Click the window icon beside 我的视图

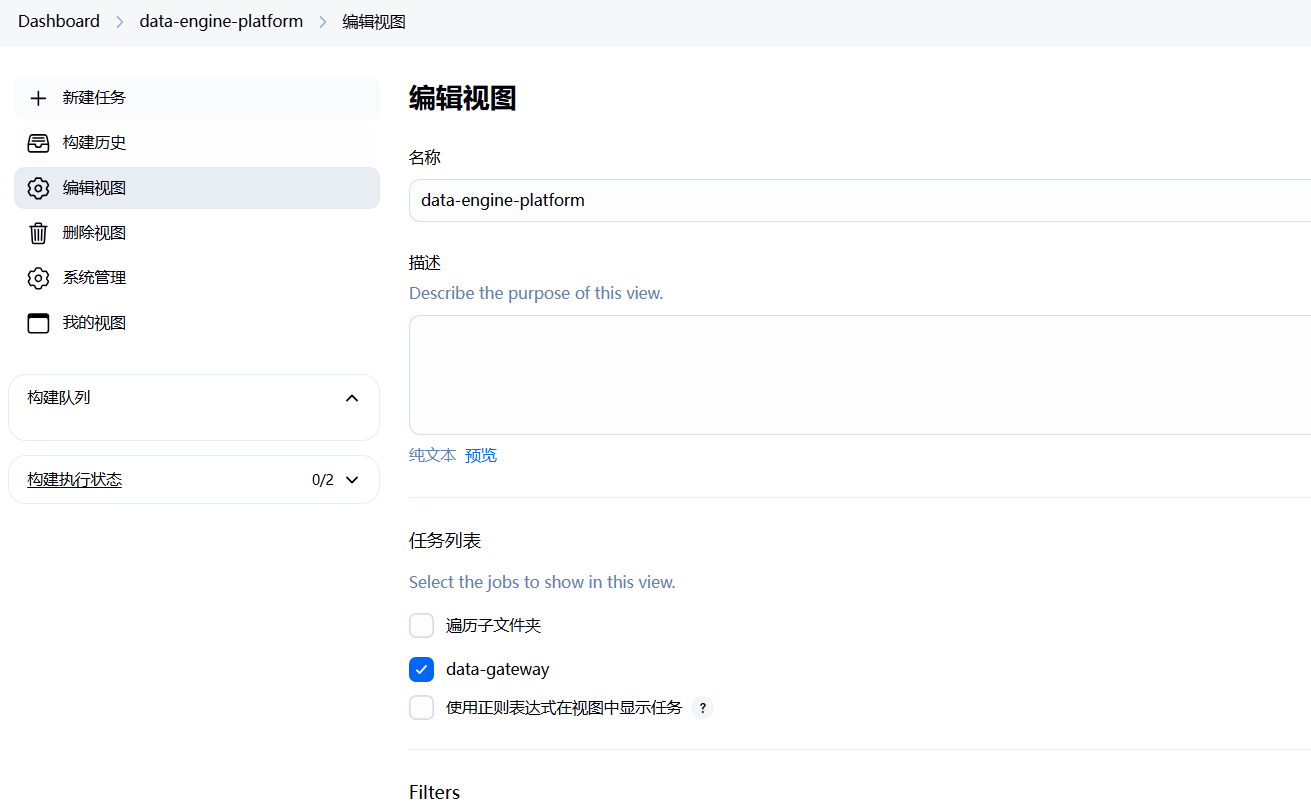38,323
